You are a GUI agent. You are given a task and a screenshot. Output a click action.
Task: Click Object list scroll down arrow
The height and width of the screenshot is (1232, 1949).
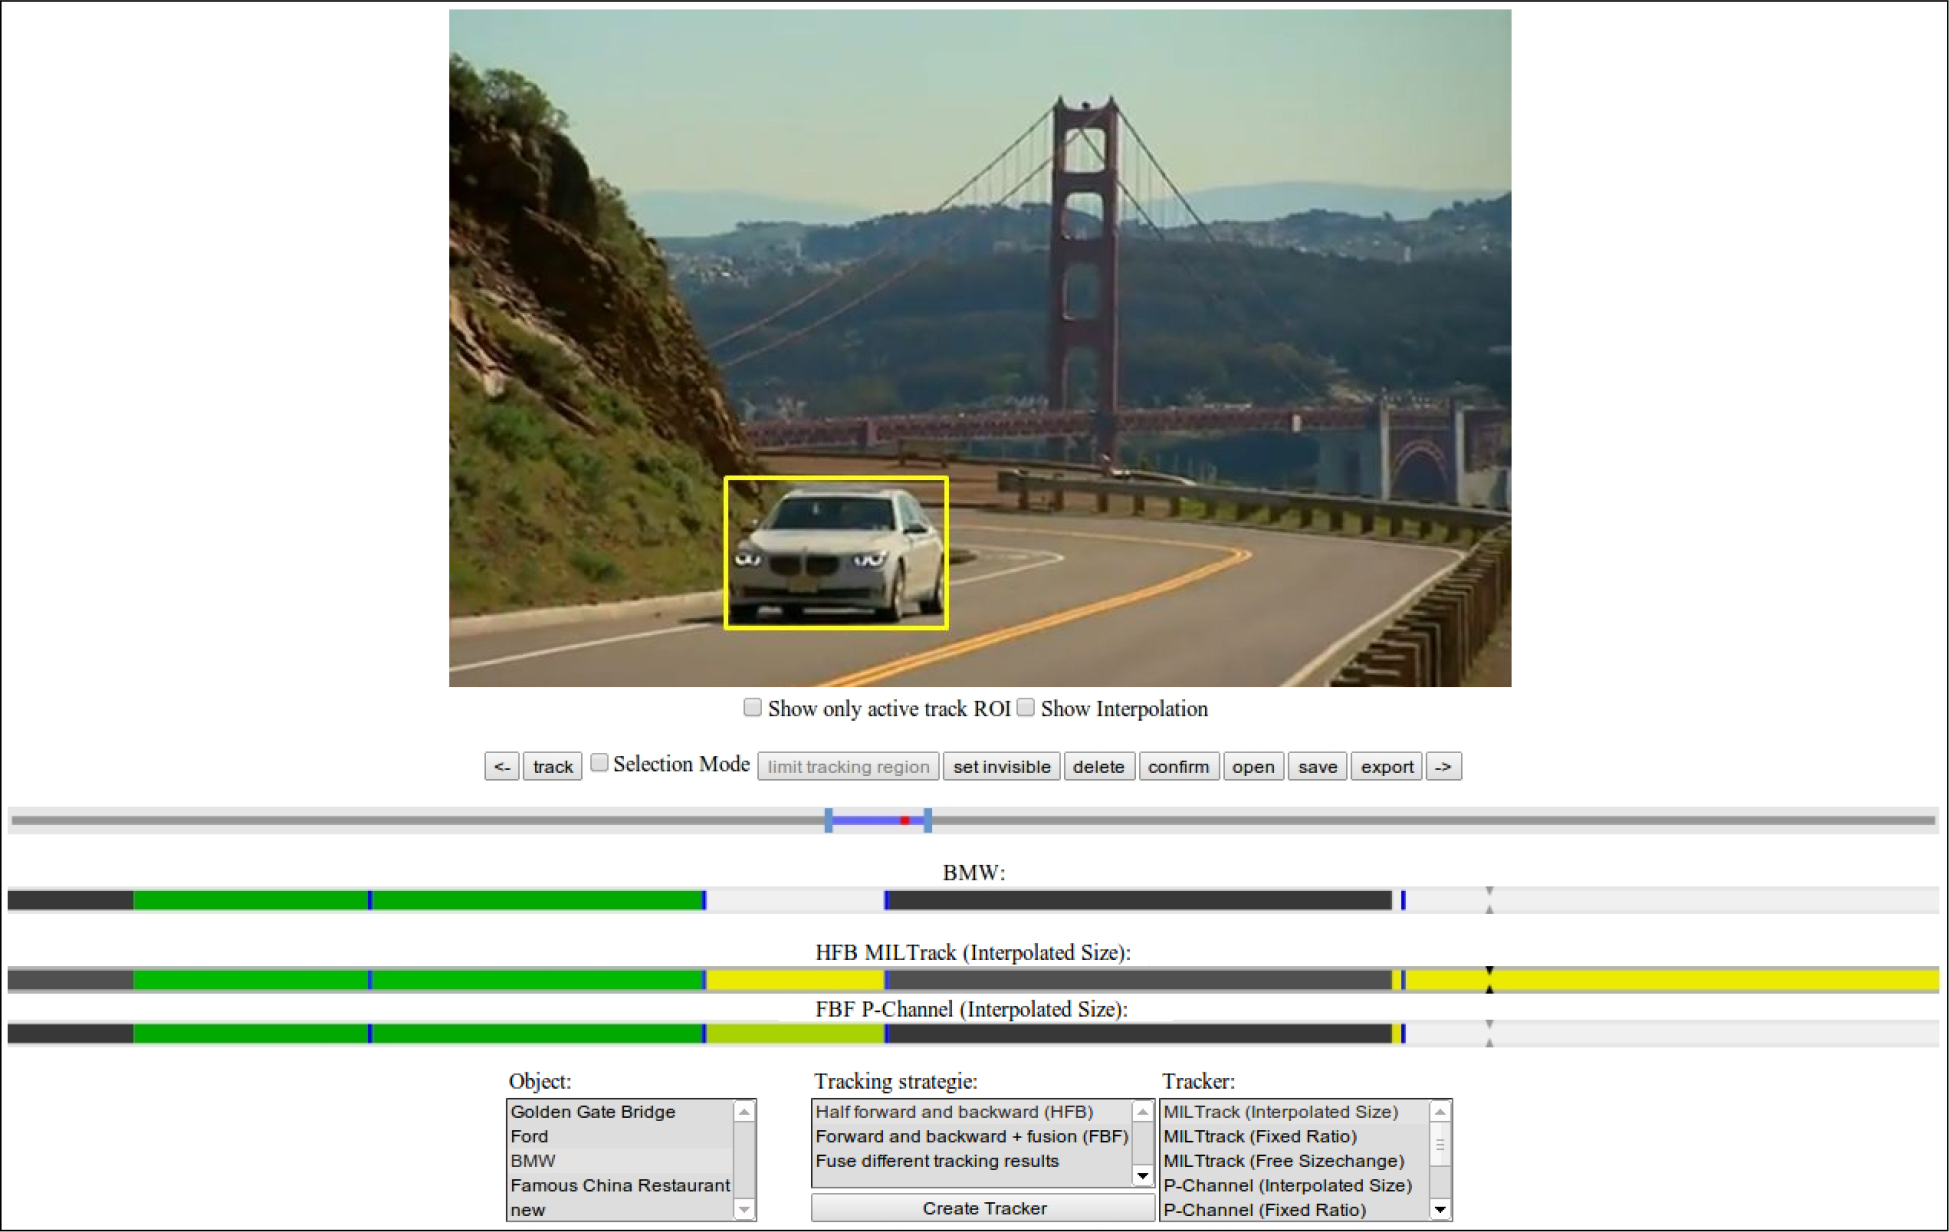[x=744, y=1210]
